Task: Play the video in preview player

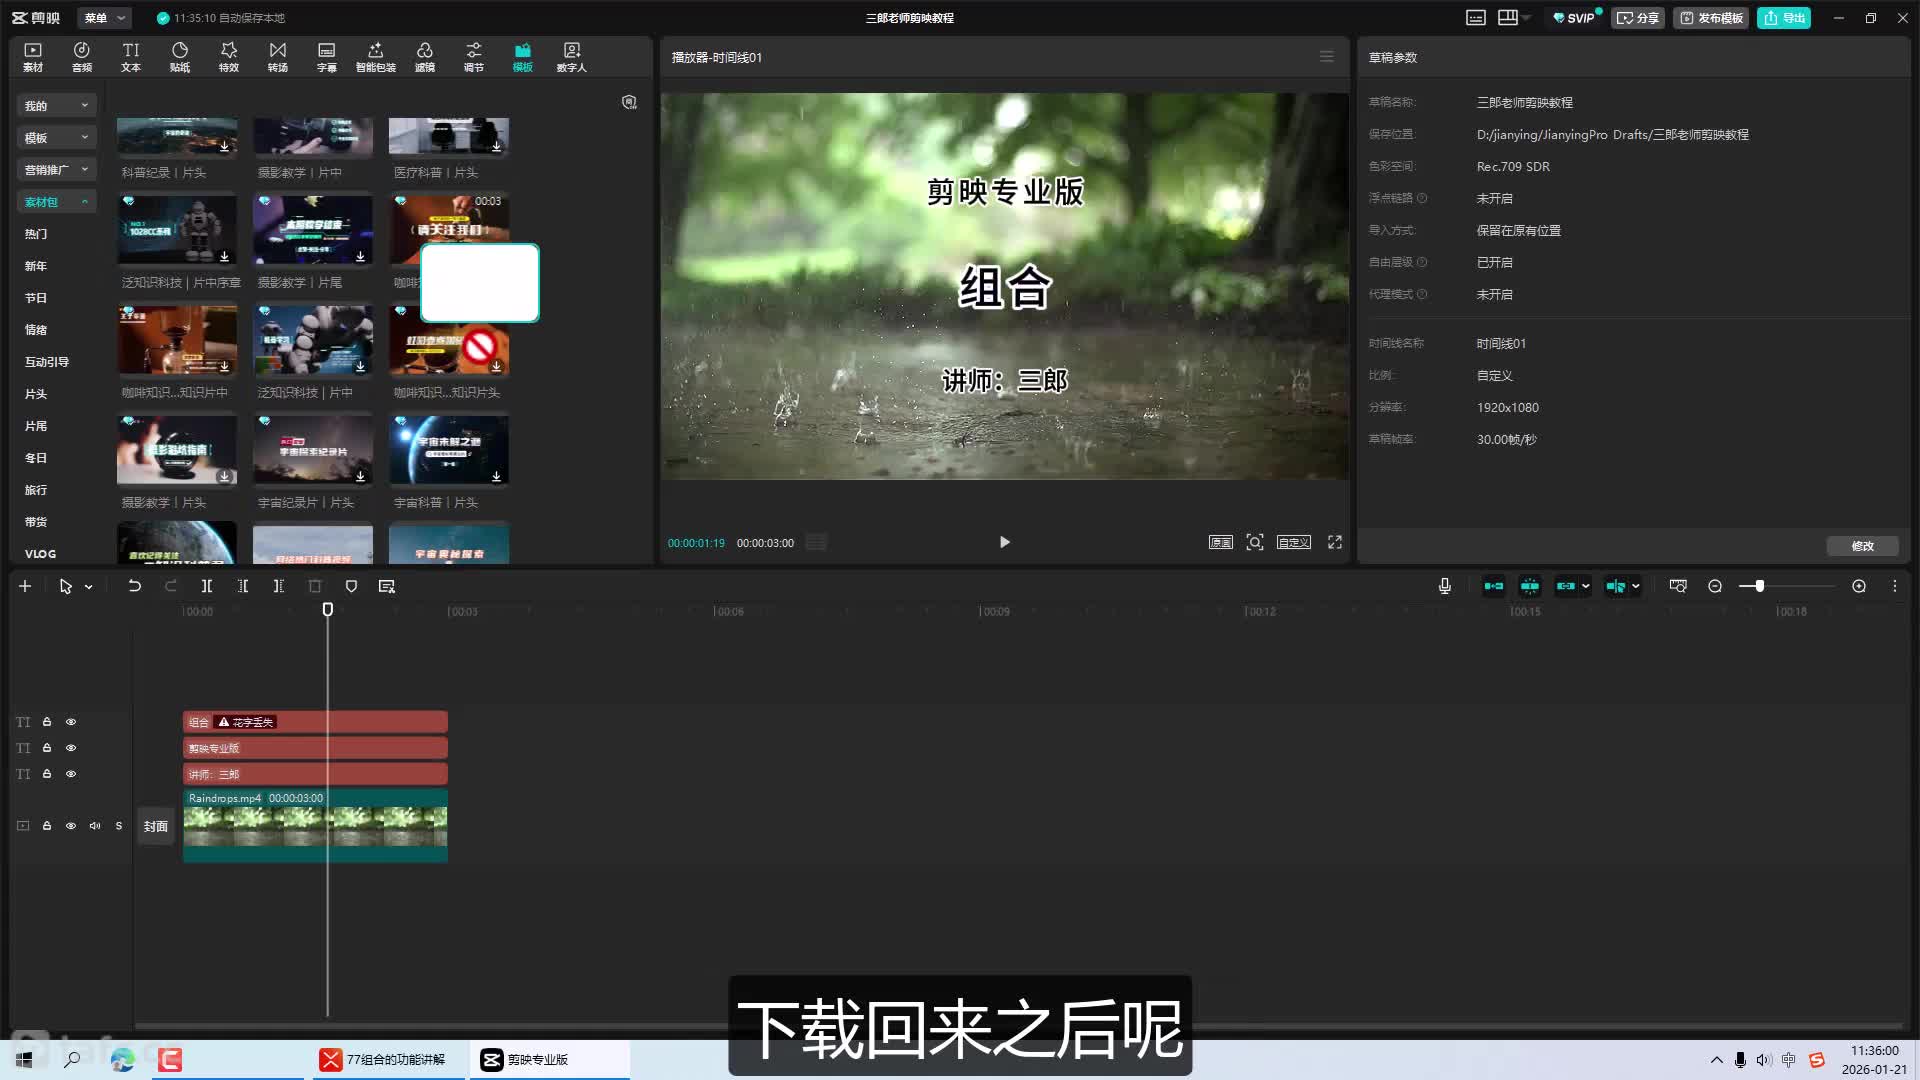Action: click(x=1004, y=542)
